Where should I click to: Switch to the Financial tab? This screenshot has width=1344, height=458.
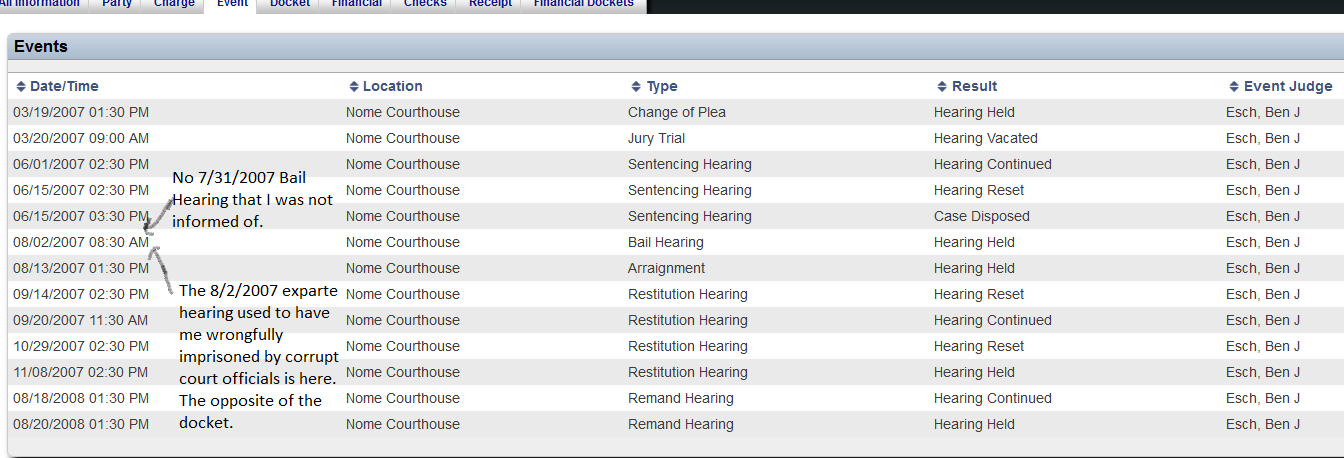pos(356,4)
